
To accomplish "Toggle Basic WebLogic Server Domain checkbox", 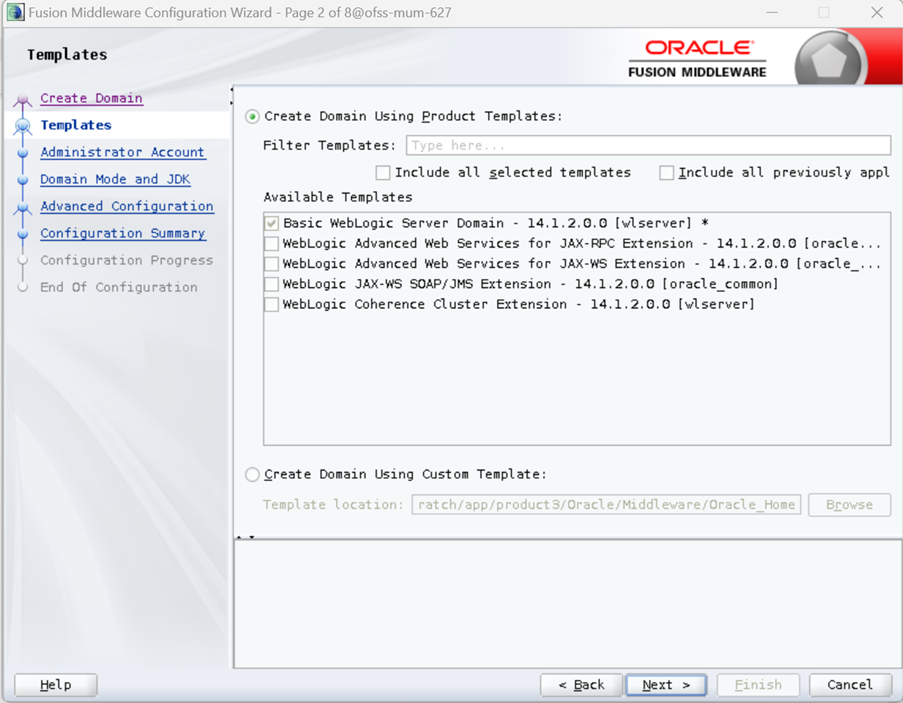I will (x=271, y=223).
